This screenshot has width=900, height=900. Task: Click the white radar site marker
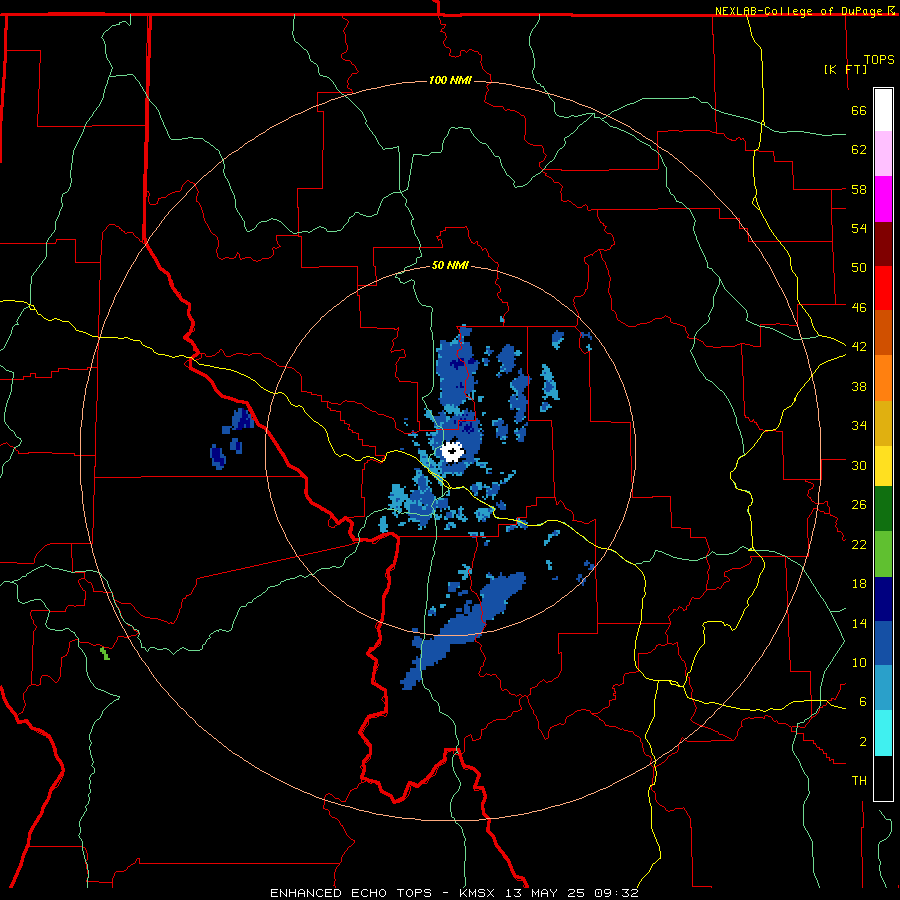452,451
